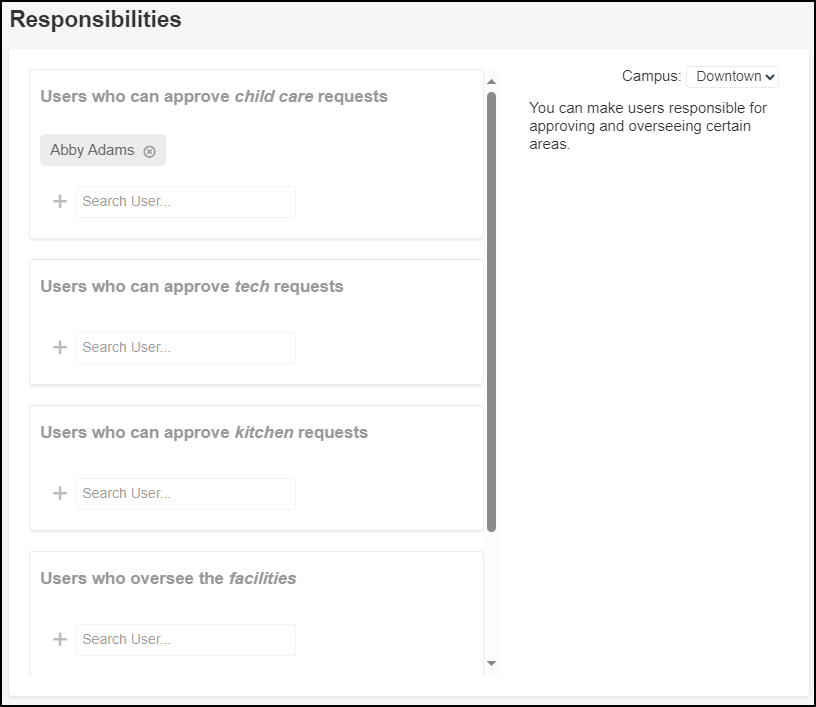This screenshot has width=816, height=707.
Task: Open the Campus dropdown set to Downtown
Action: (x=732, y=77)
